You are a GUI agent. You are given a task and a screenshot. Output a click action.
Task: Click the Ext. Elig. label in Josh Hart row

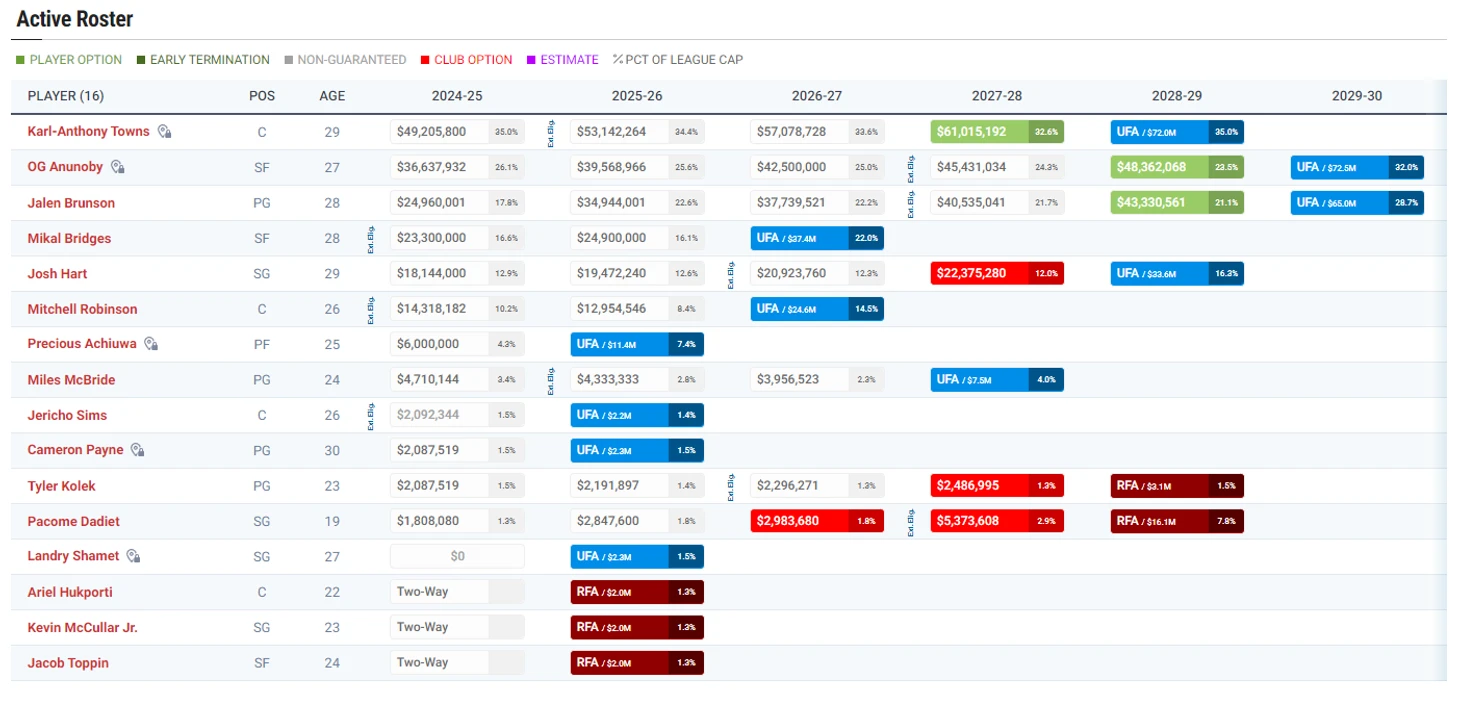[x=731, y=275]
